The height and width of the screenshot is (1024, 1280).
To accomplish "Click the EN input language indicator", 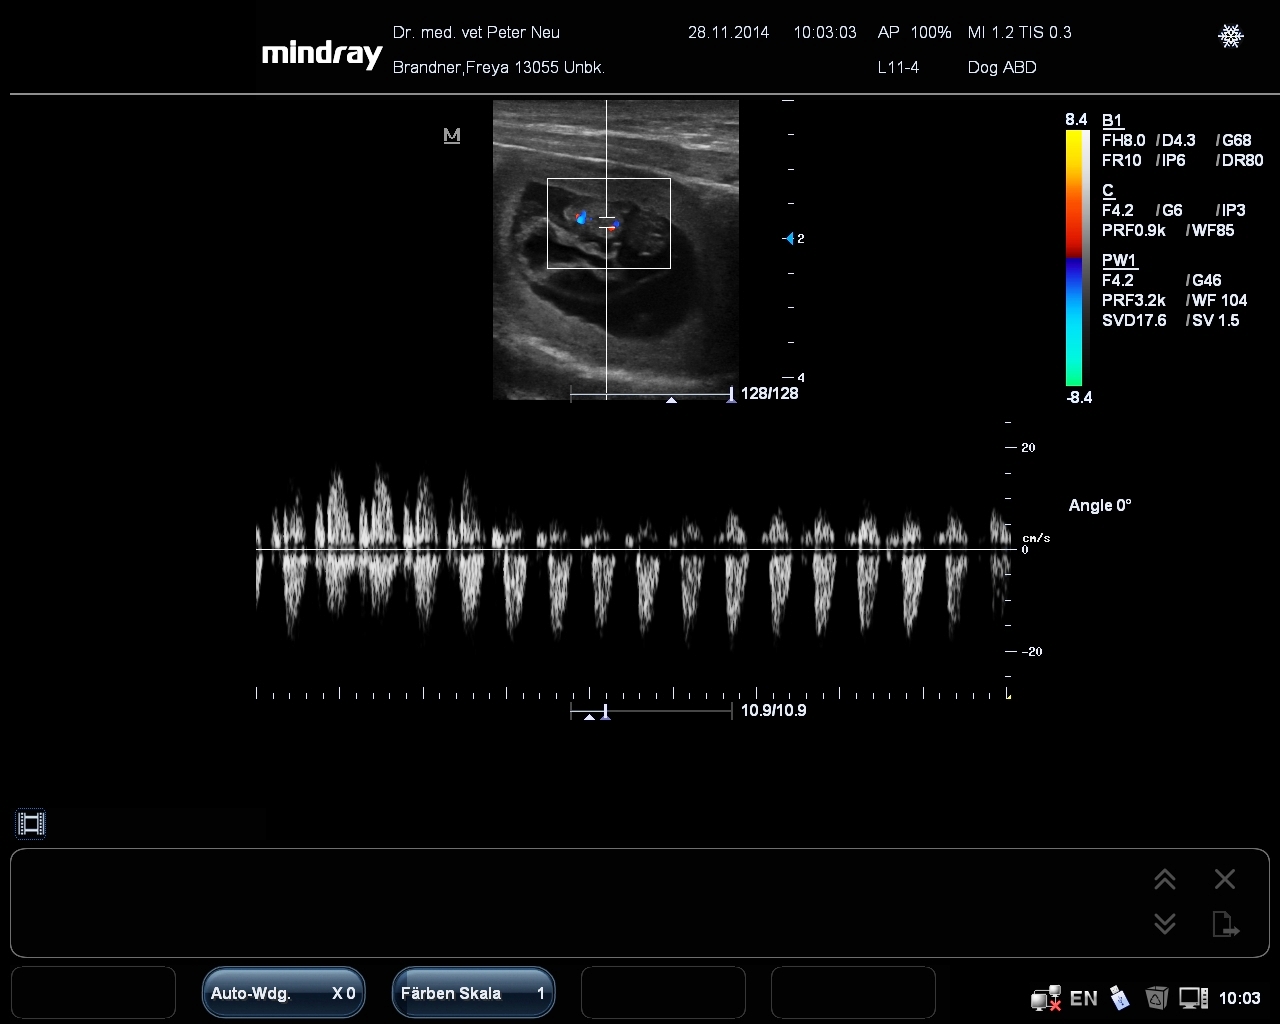I will (1083, 998).
